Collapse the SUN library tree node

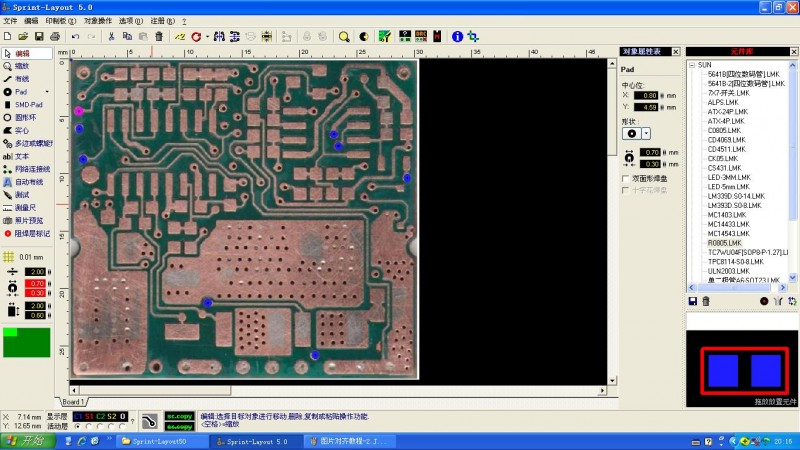692,64
